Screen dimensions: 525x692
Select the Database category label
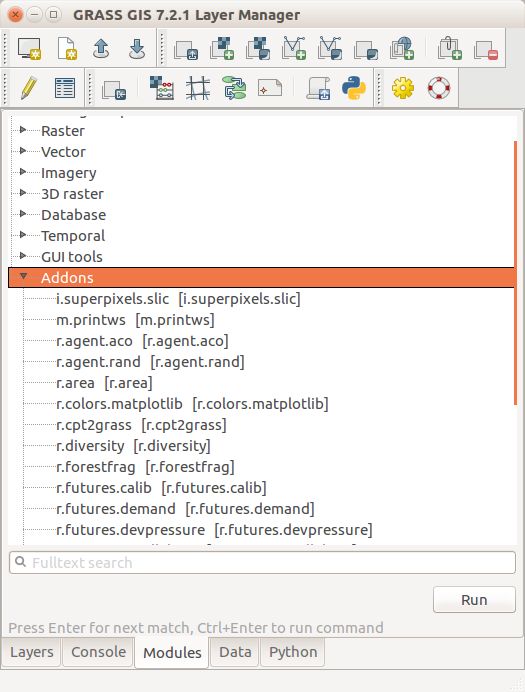tap(73, 215)
